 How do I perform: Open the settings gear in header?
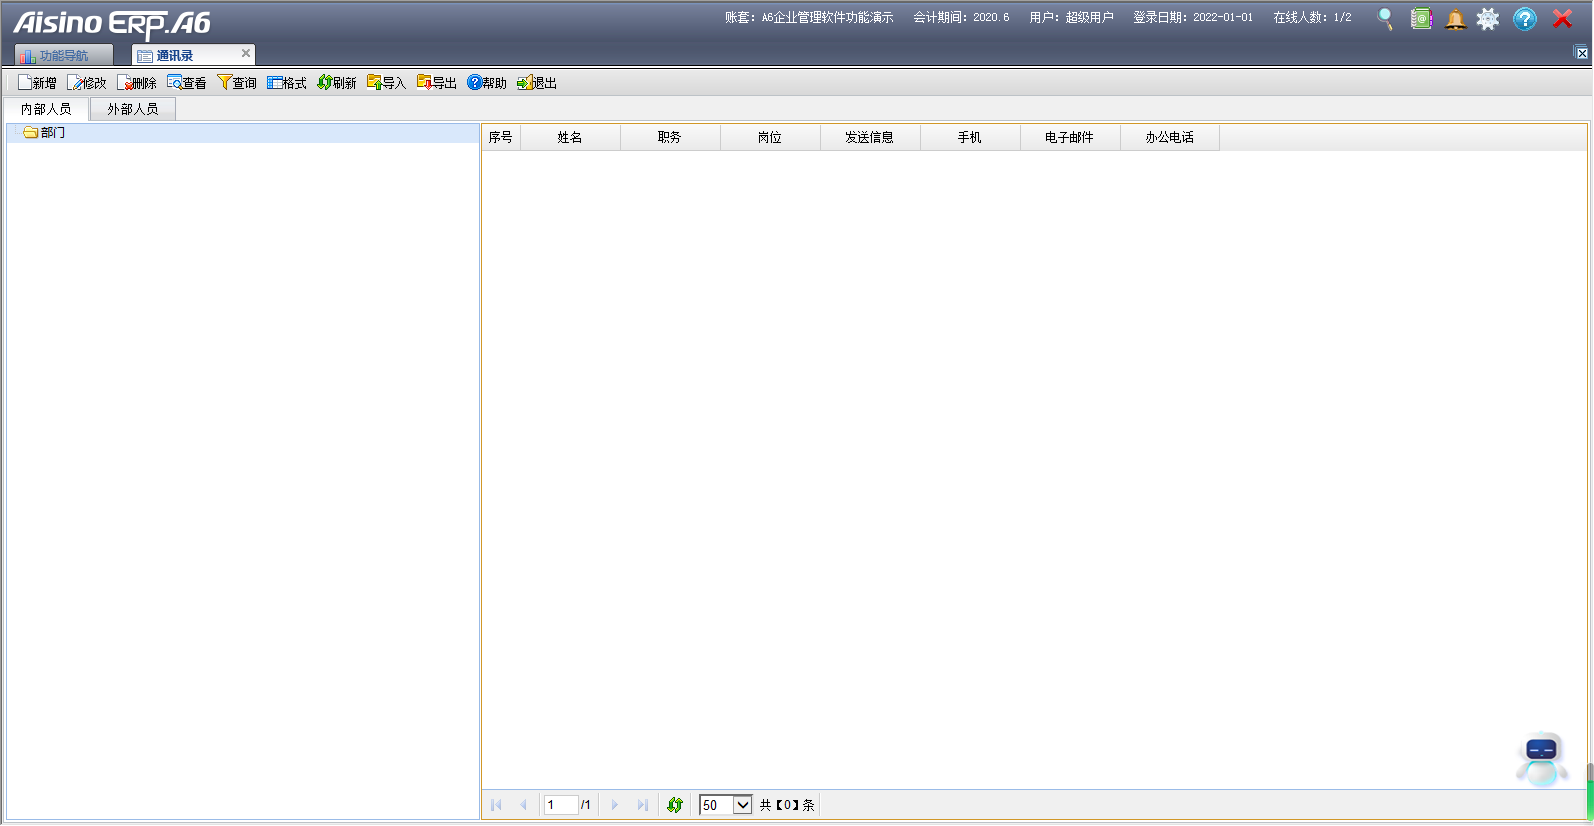pos(1488,19)
